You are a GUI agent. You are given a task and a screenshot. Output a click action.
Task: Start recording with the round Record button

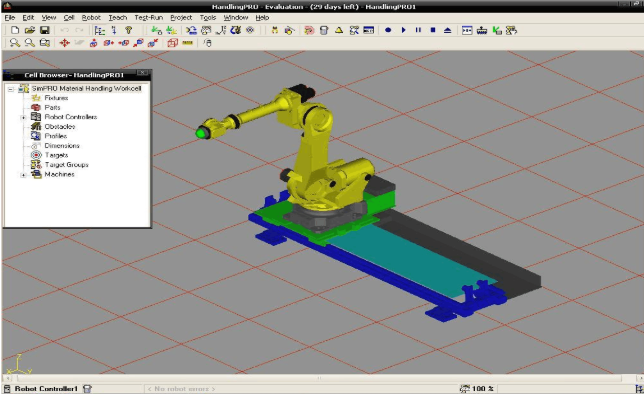point(388,30)
